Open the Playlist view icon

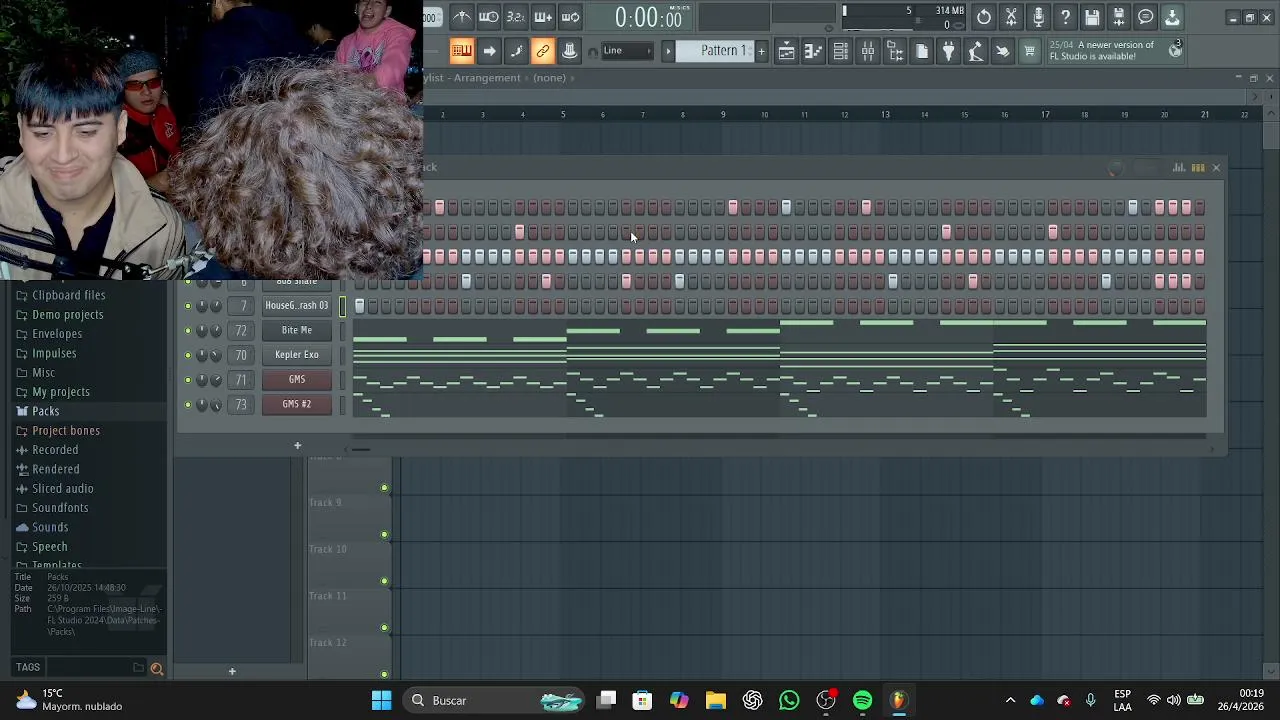click(x=786, y=51)
